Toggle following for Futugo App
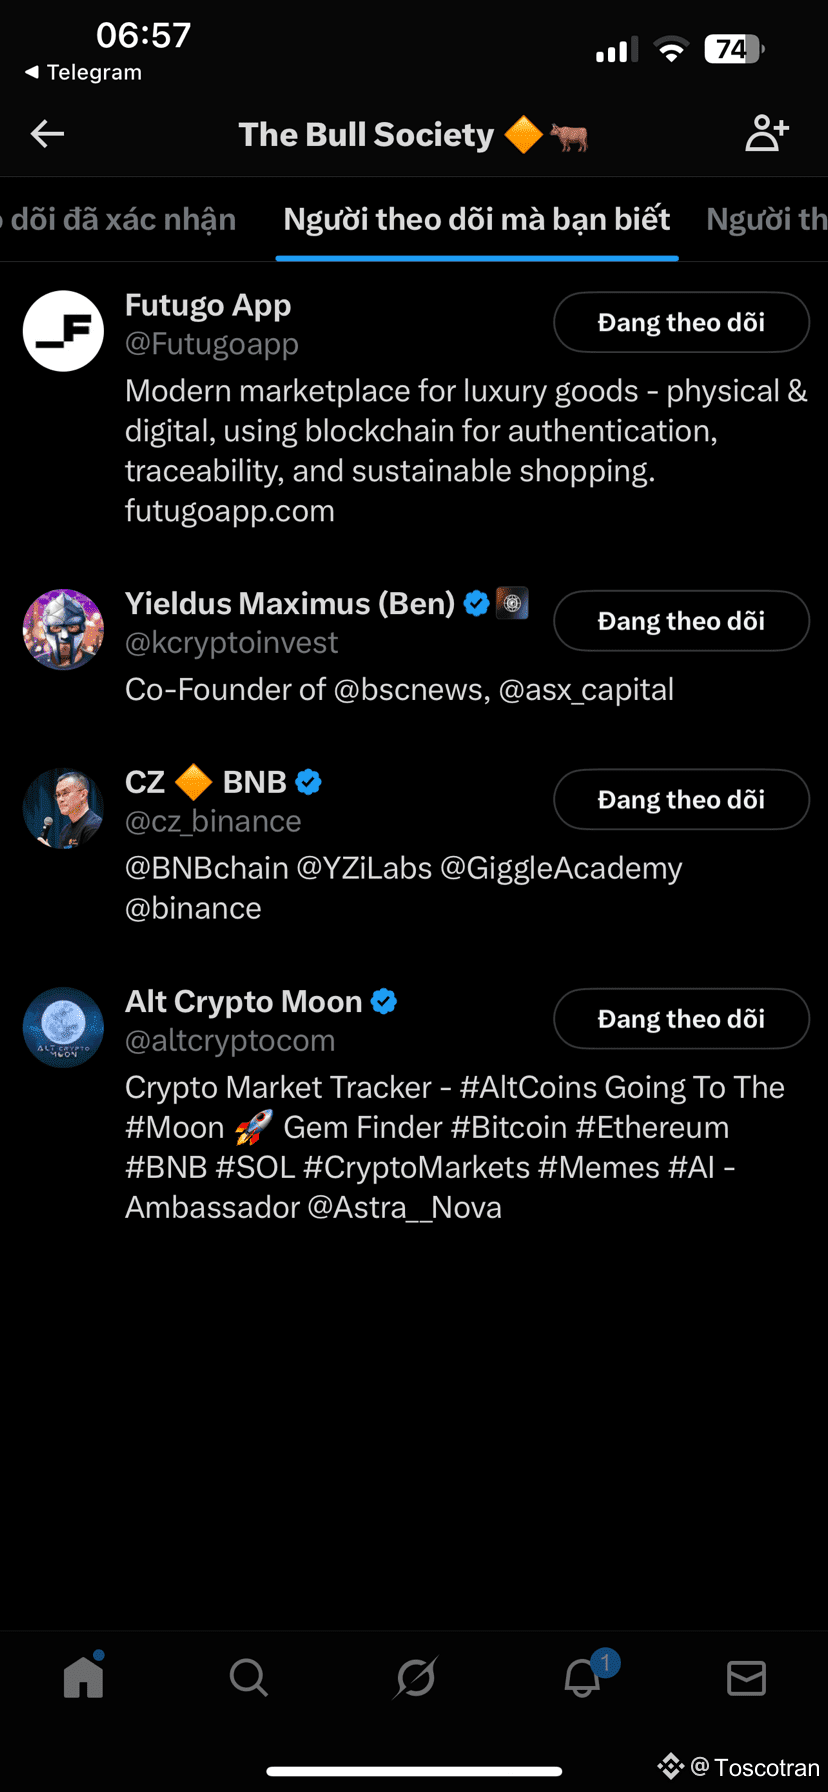Viewport: 828px width, 1792px height. [681, 322]
